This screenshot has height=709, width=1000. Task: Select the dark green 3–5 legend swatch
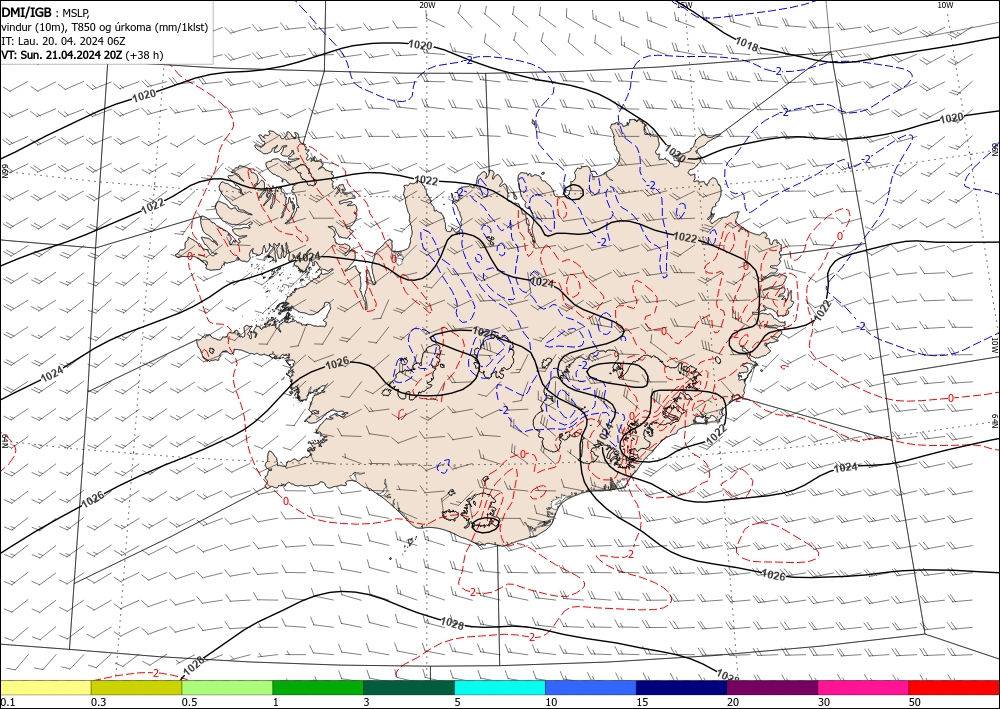coord(409,687)
